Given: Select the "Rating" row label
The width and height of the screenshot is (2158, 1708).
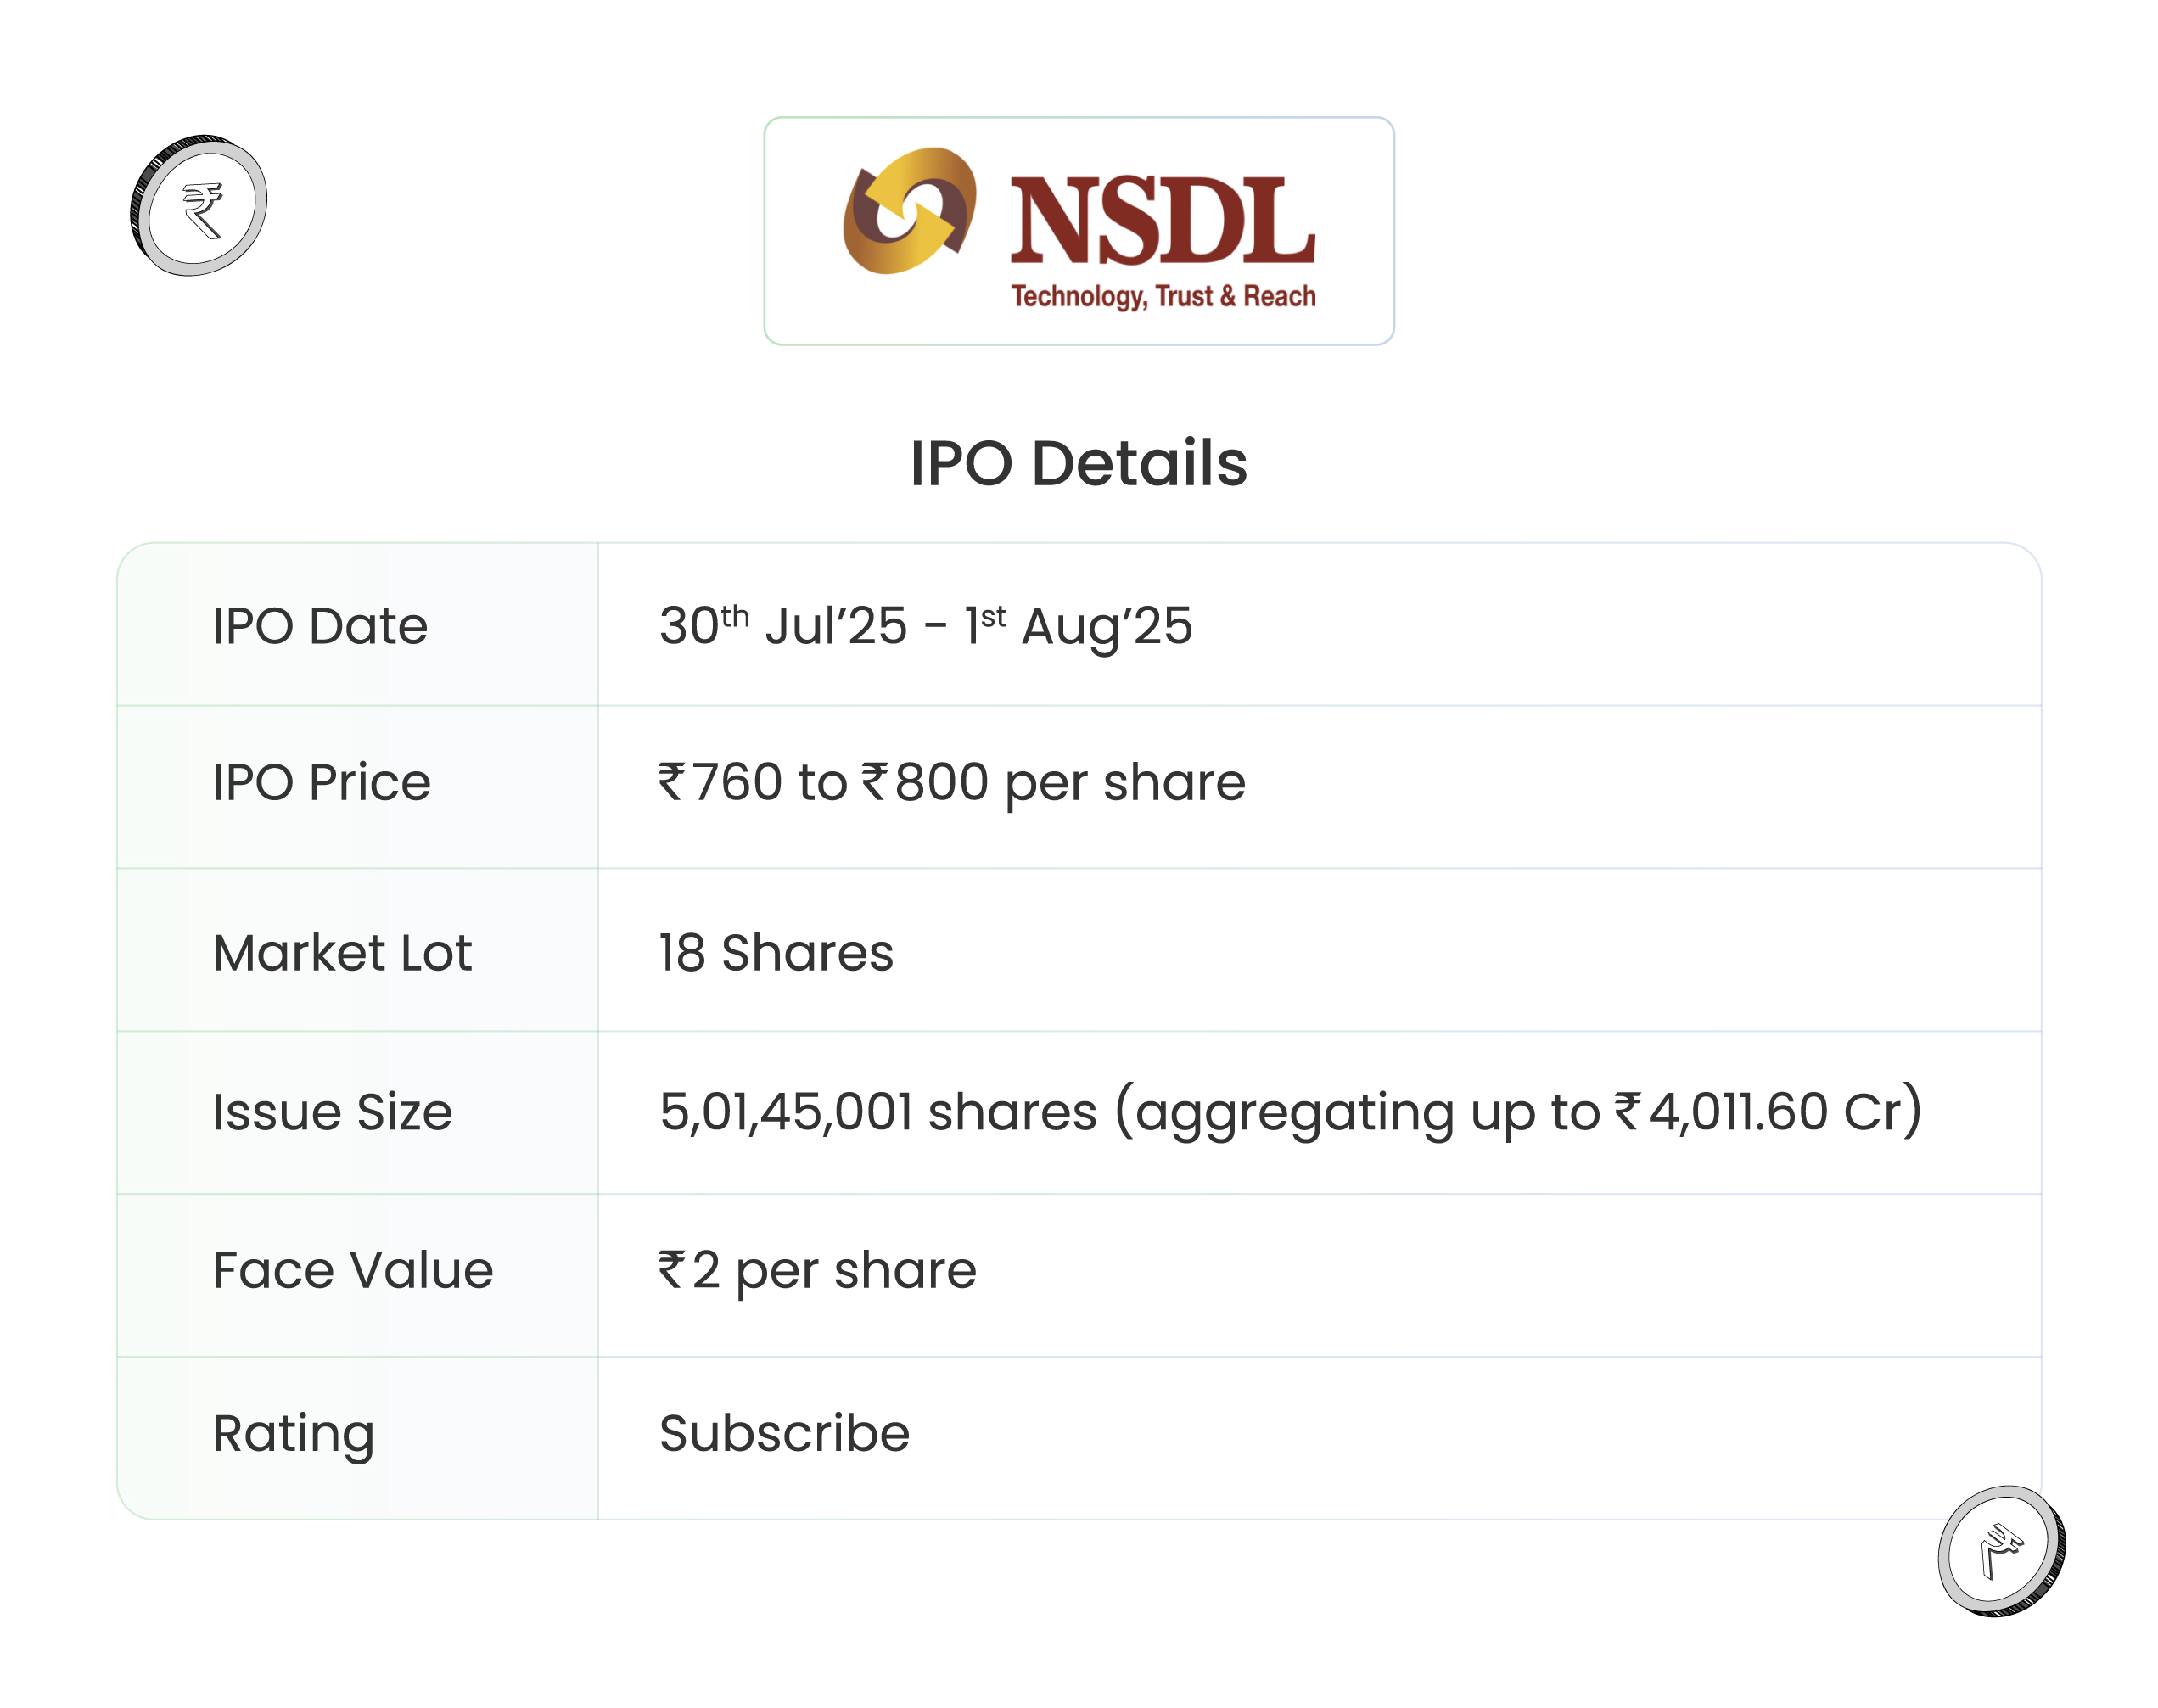Looking at the screenshot, I should [294, 1434].
